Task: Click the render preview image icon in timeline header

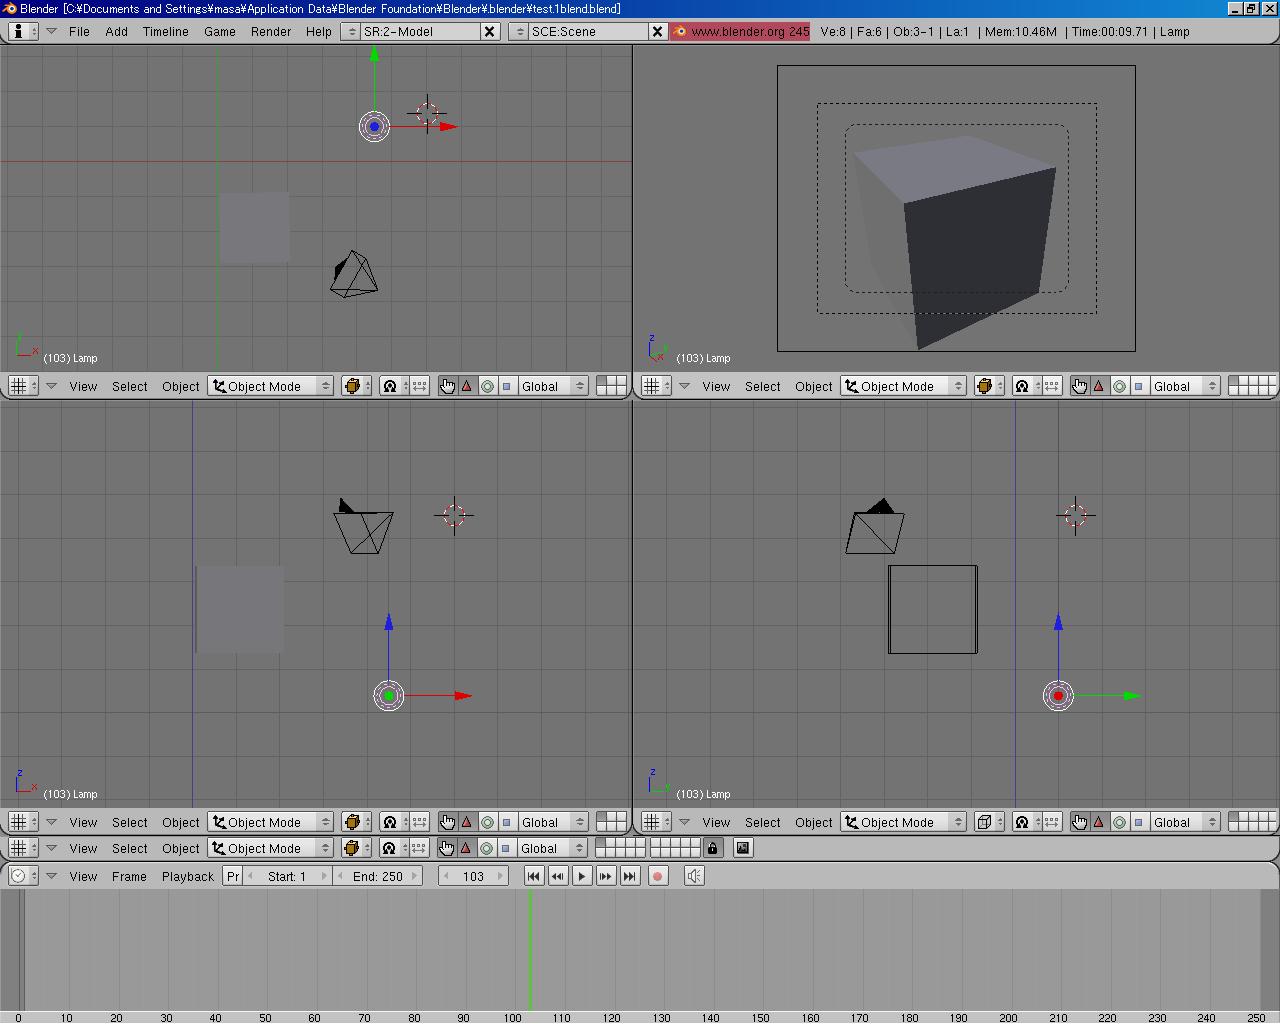Action: pyautogui.click(x=742, y=848)
